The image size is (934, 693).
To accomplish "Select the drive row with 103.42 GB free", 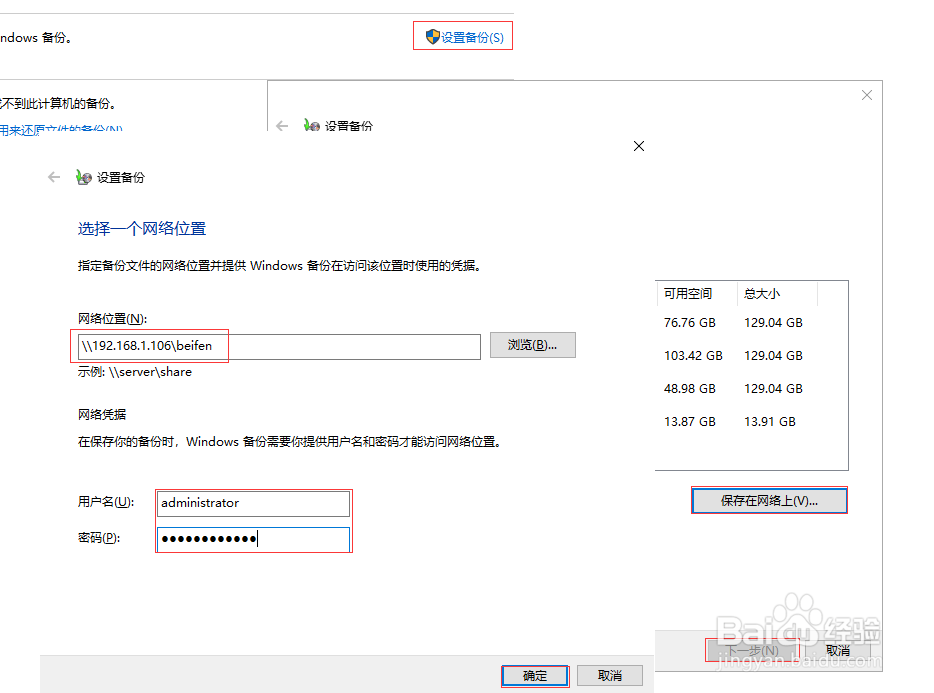I will [x=751, y=356].
